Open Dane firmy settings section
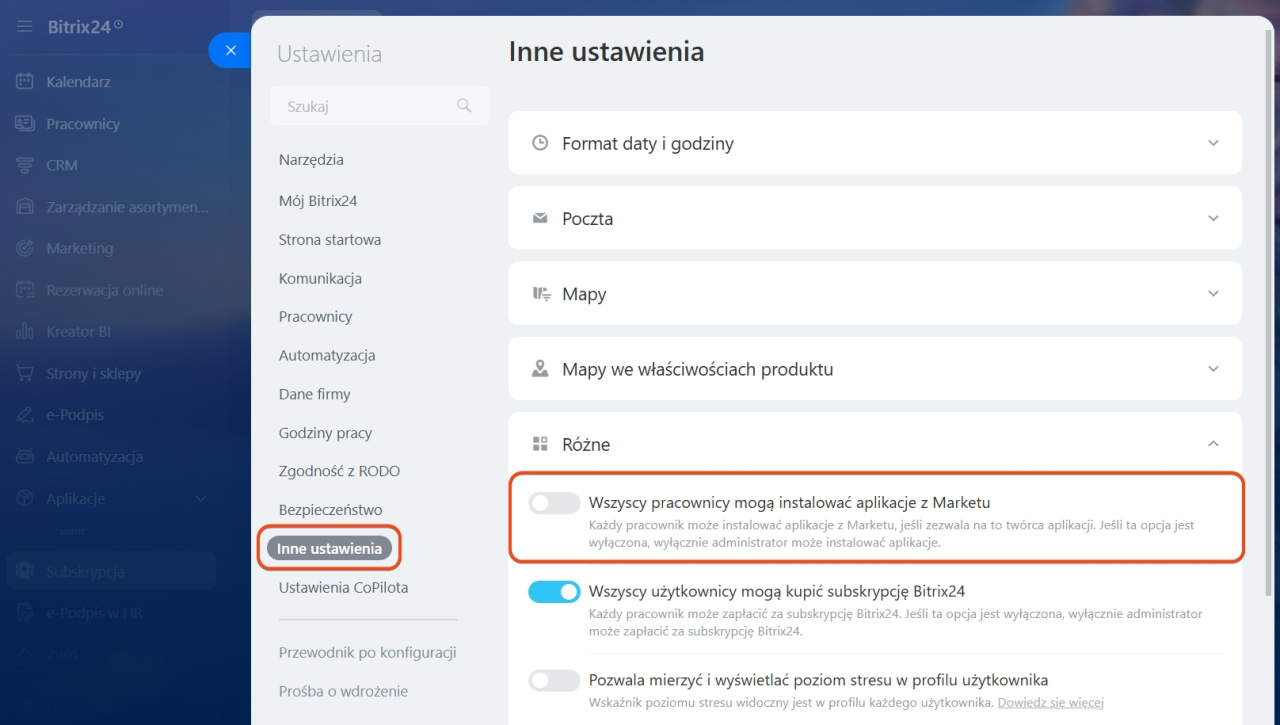 (x=315, y=395)
